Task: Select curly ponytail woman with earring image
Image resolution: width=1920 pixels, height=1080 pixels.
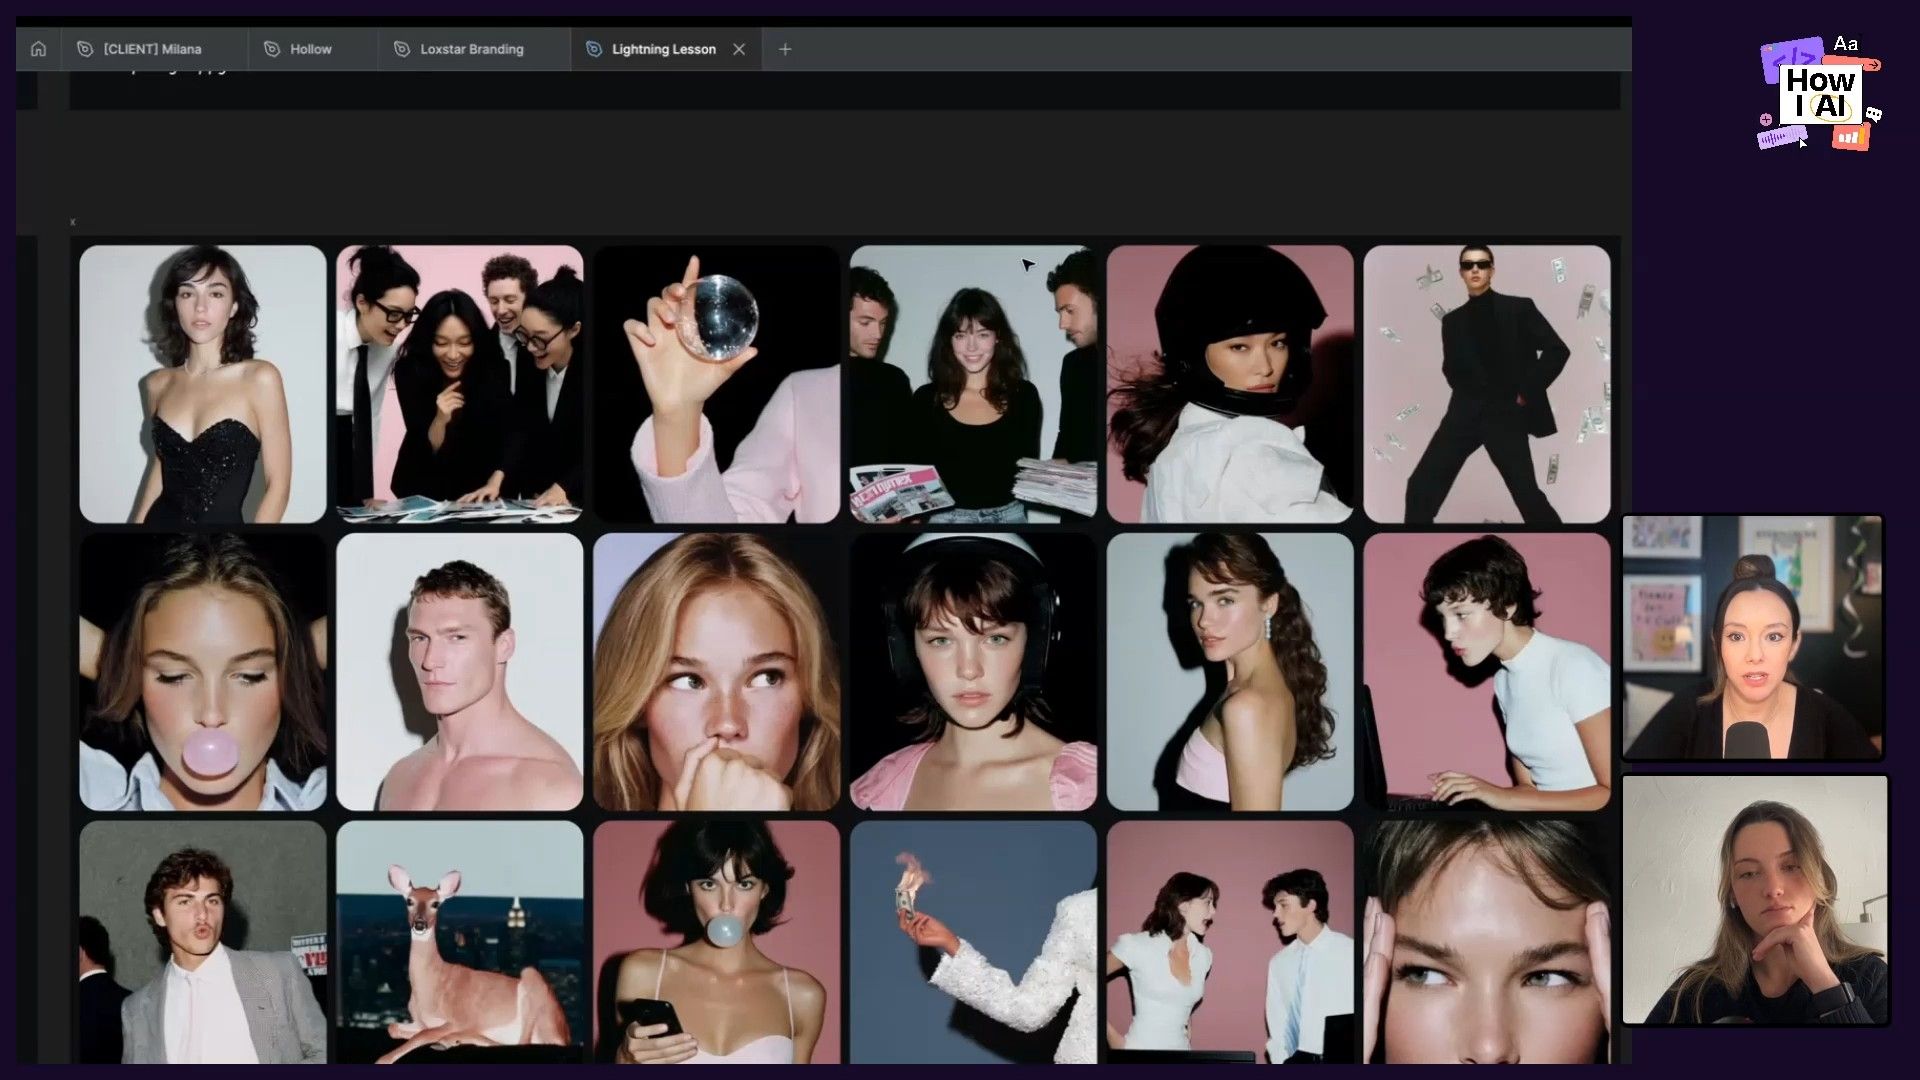Action: point(1230,672)
